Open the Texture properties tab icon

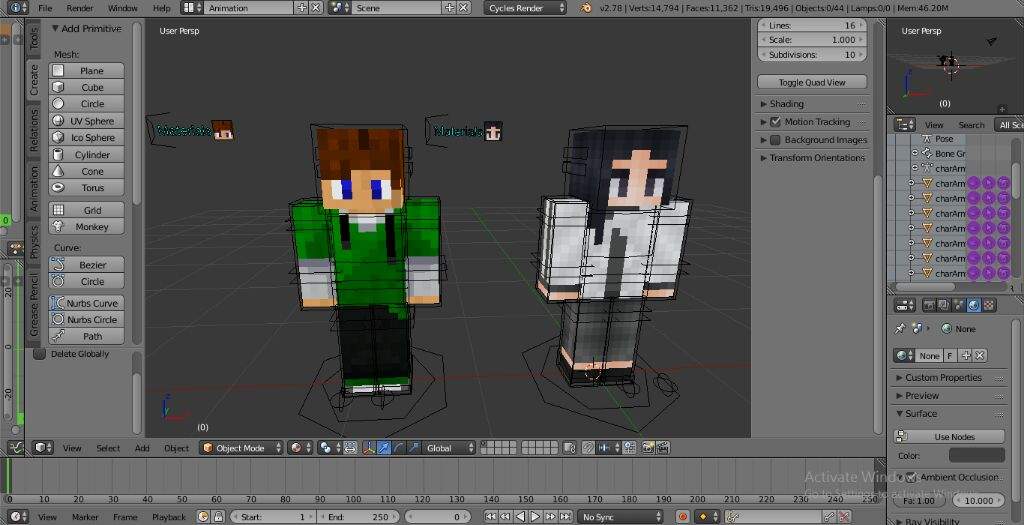988,305
